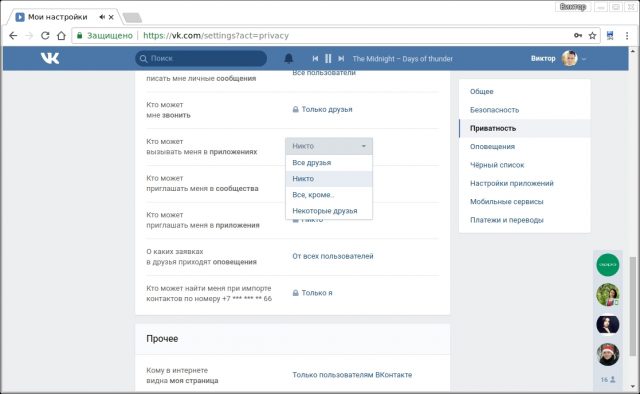Bookmark page with the star icon
This screenshot has height=394, width=640.
coord(592,36)
